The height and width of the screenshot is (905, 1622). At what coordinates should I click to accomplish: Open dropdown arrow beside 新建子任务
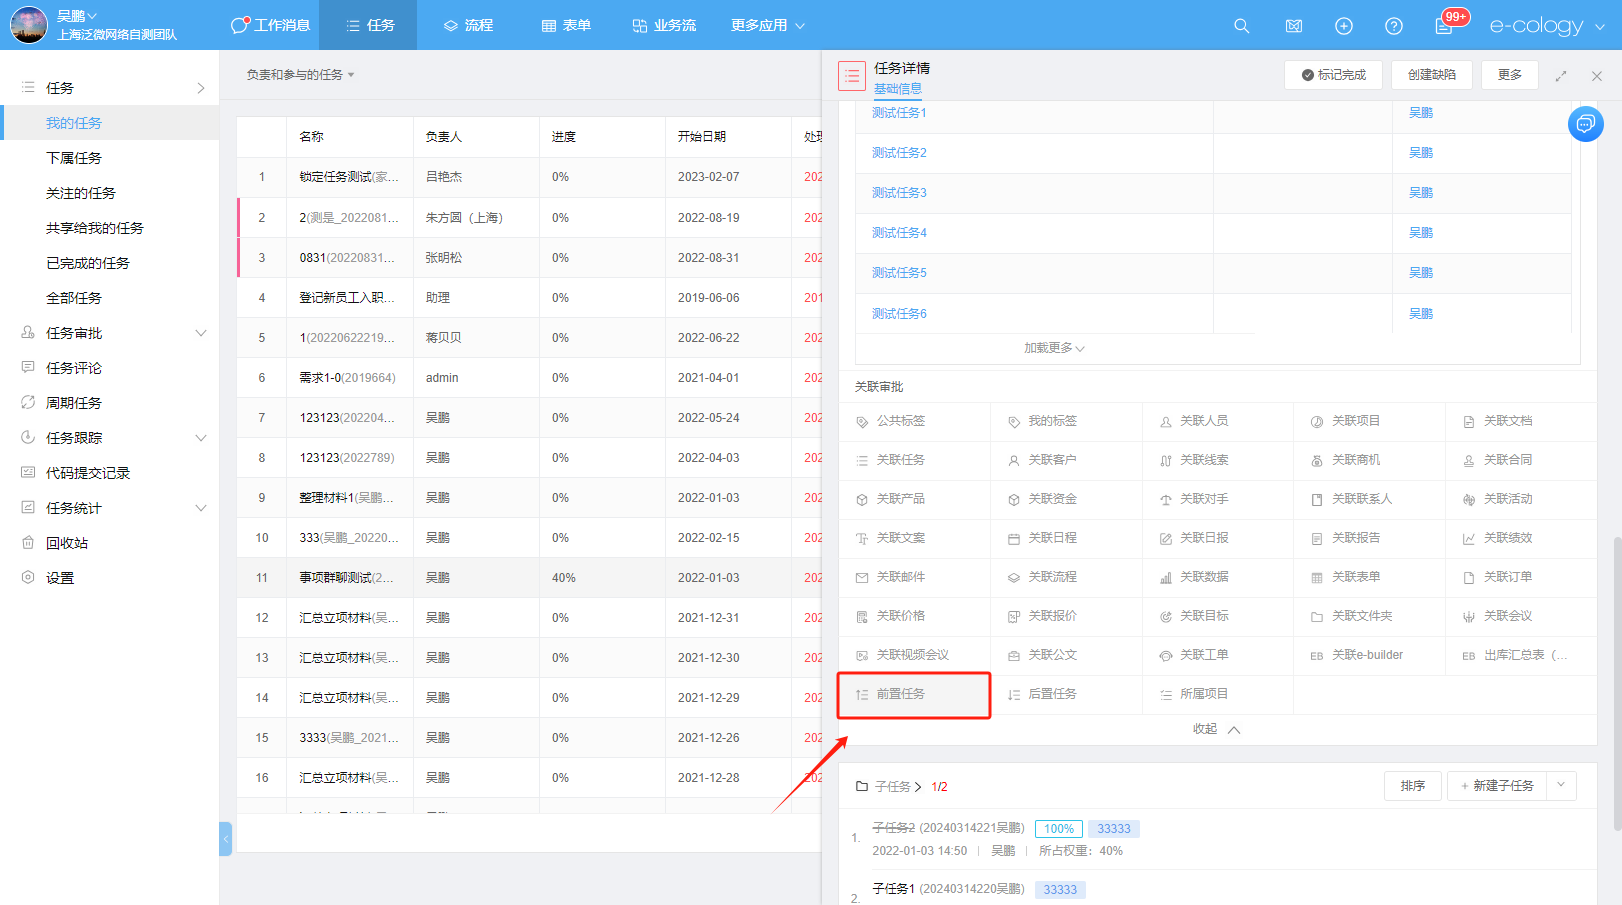coord(1561,786)
